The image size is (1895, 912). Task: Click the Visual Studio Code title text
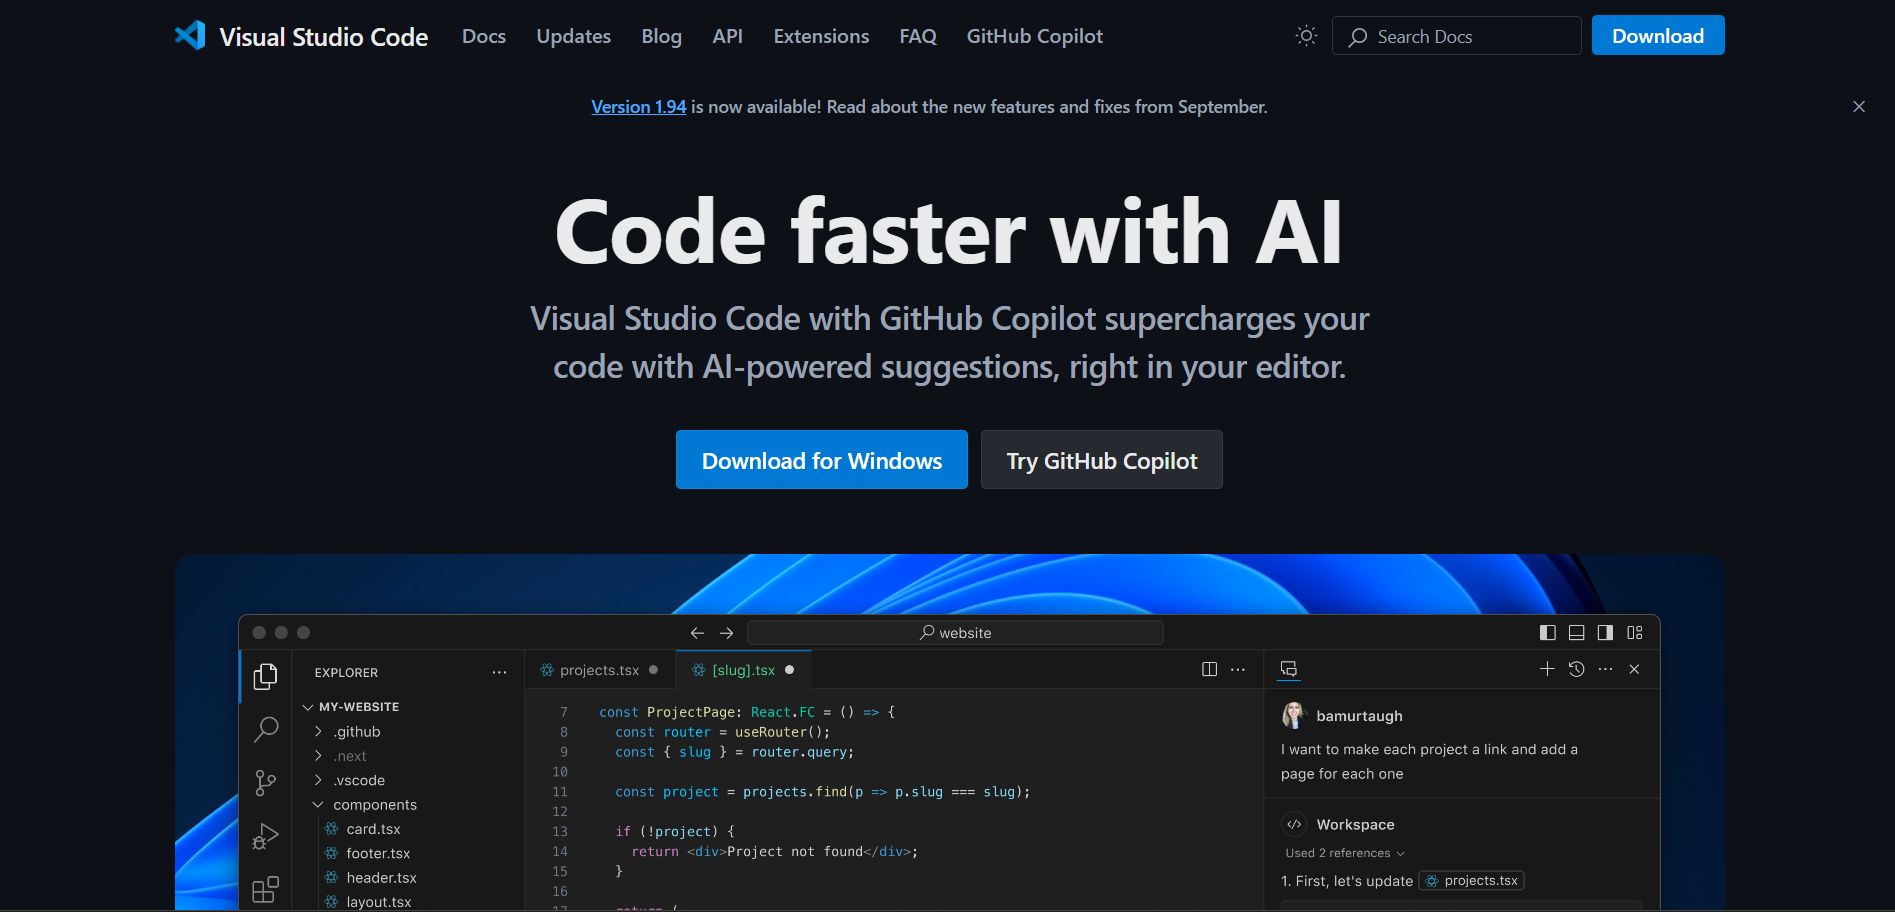click(x=323, y=37)
